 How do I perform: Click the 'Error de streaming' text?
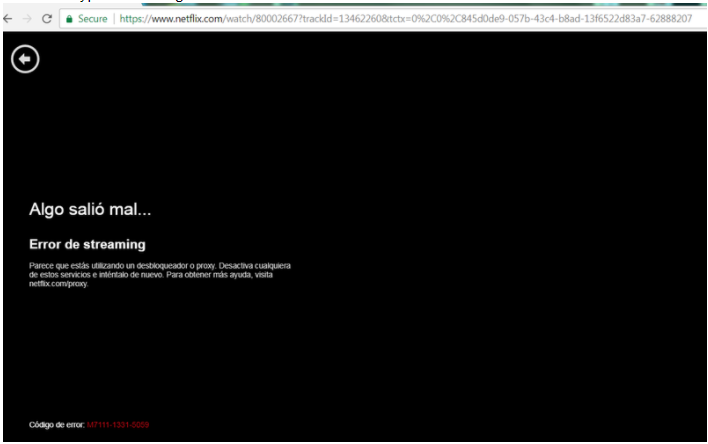tap(87, 244)
